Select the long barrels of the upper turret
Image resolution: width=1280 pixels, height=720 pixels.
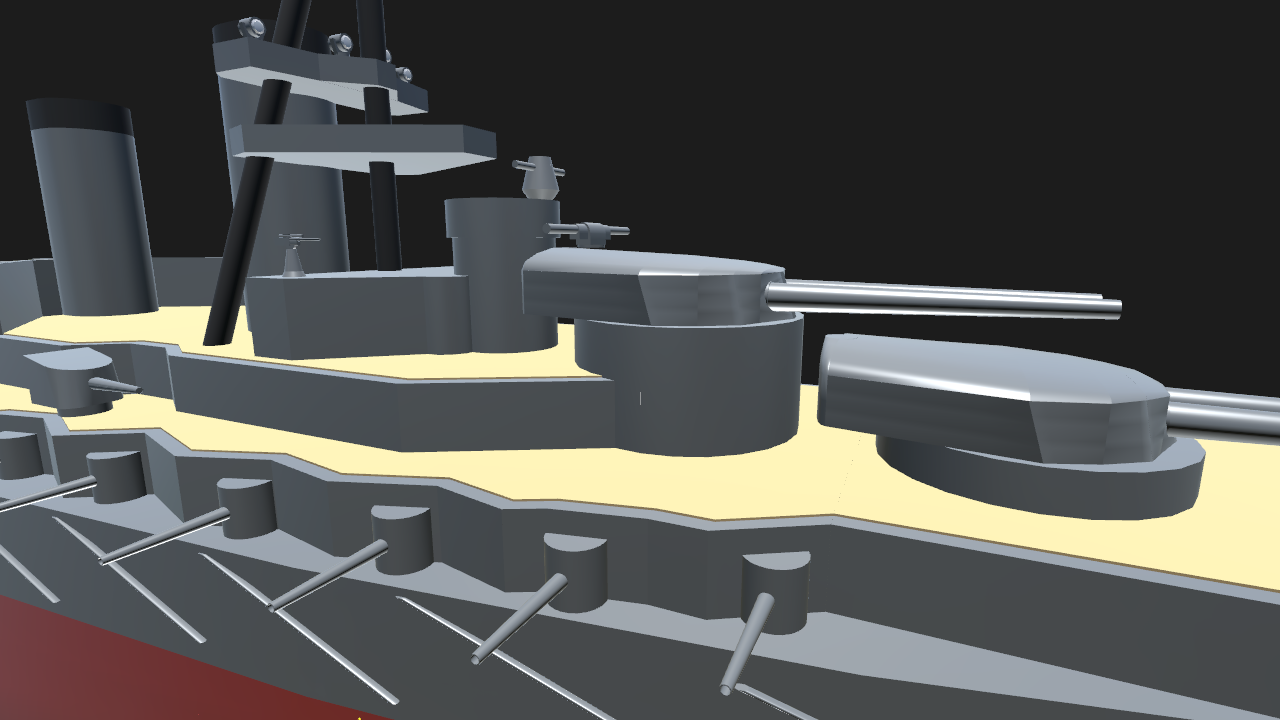click(x=943, y=299)
